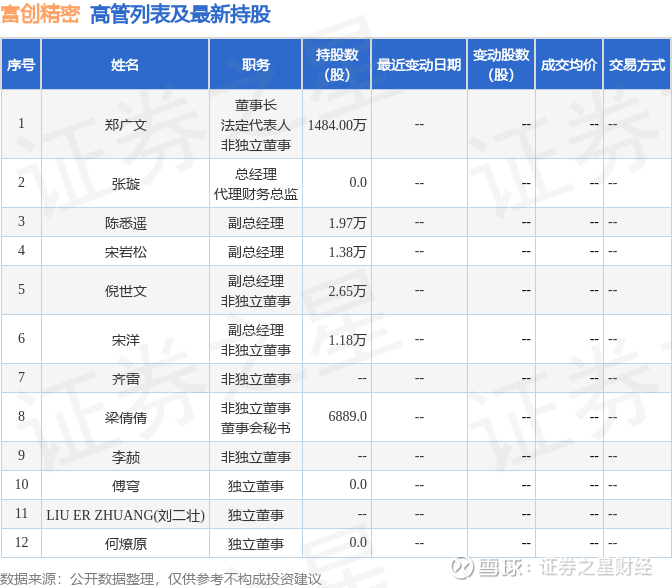
Task: Select the 交易方式 column header
Action: (x=637, y=65)
